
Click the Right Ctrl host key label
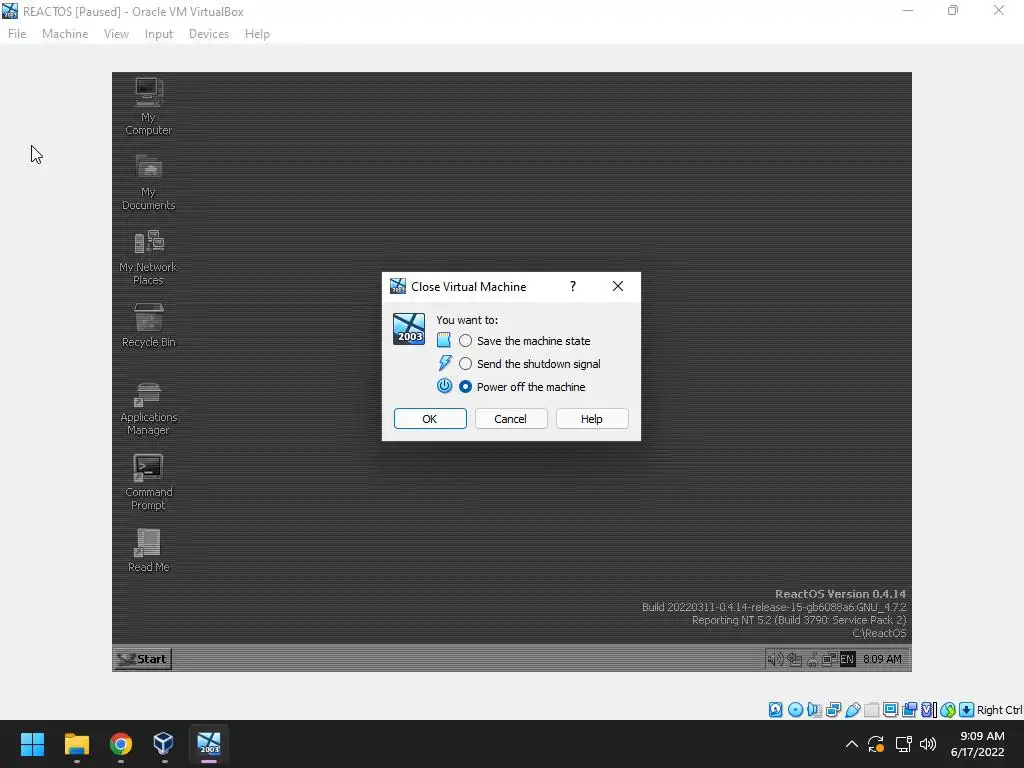pos(1000,710)
